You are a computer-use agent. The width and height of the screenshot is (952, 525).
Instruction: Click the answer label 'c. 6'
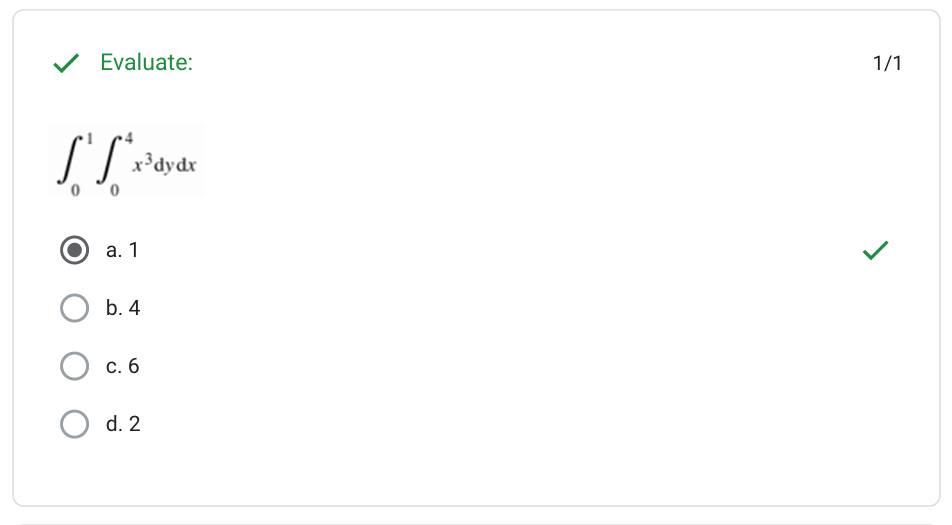123,366
